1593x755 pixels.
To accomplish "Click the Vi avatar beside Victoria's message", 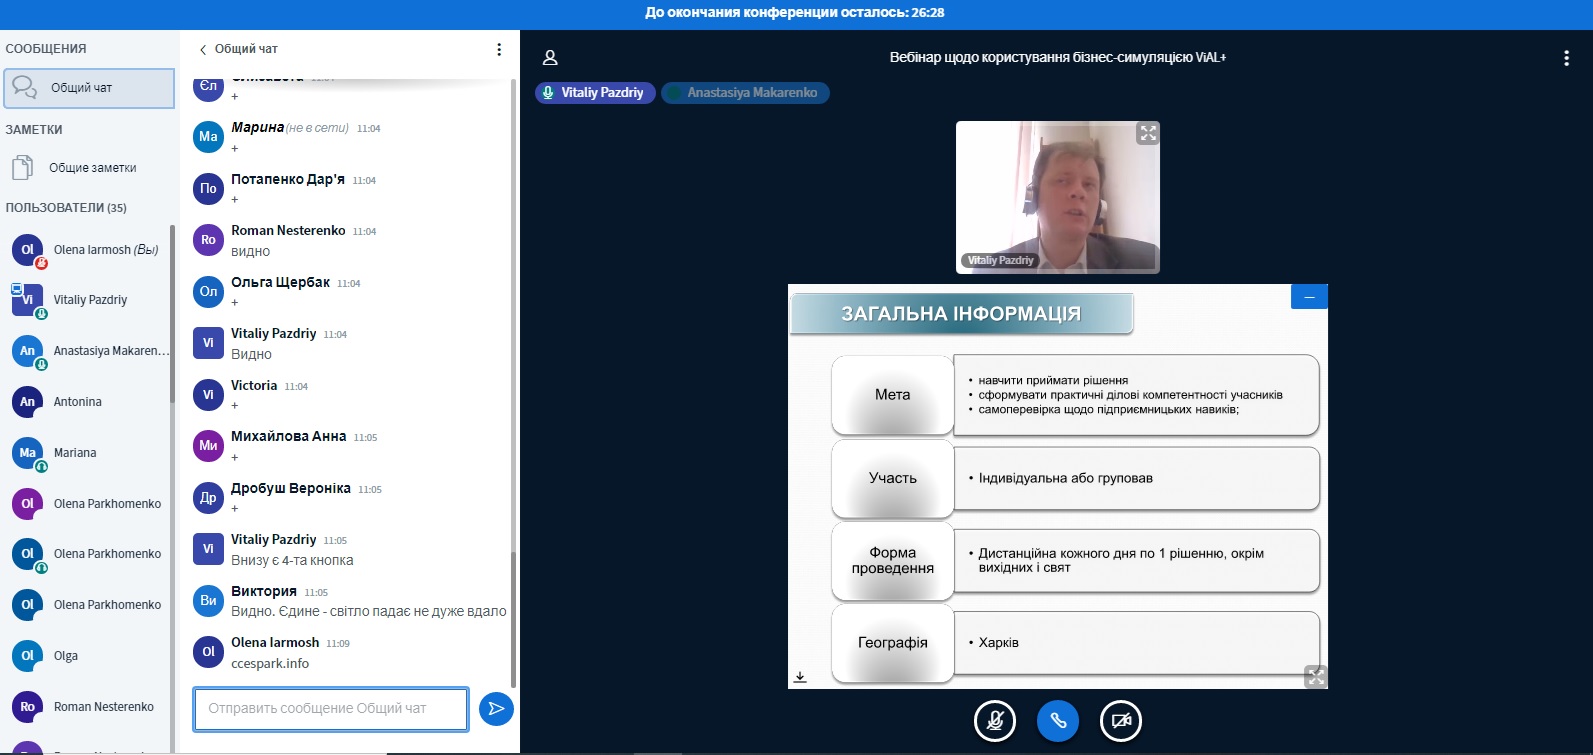I will tap(208, 395).
